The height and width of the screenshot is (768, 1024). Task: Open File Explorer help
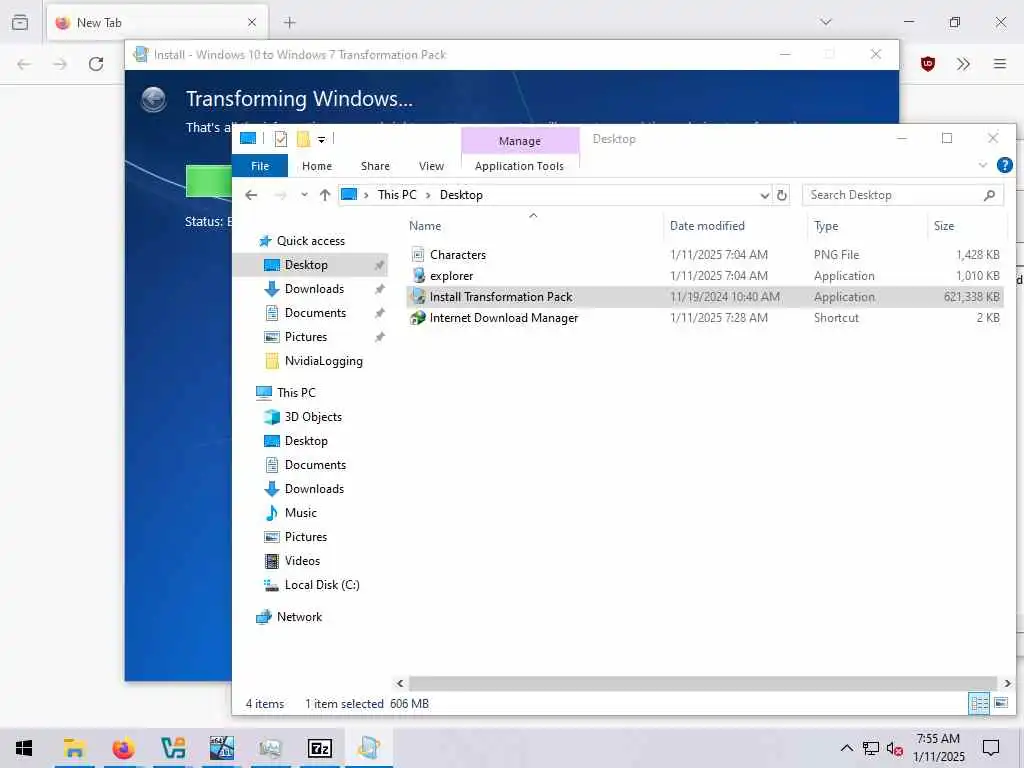click(x=1004, y=165)
